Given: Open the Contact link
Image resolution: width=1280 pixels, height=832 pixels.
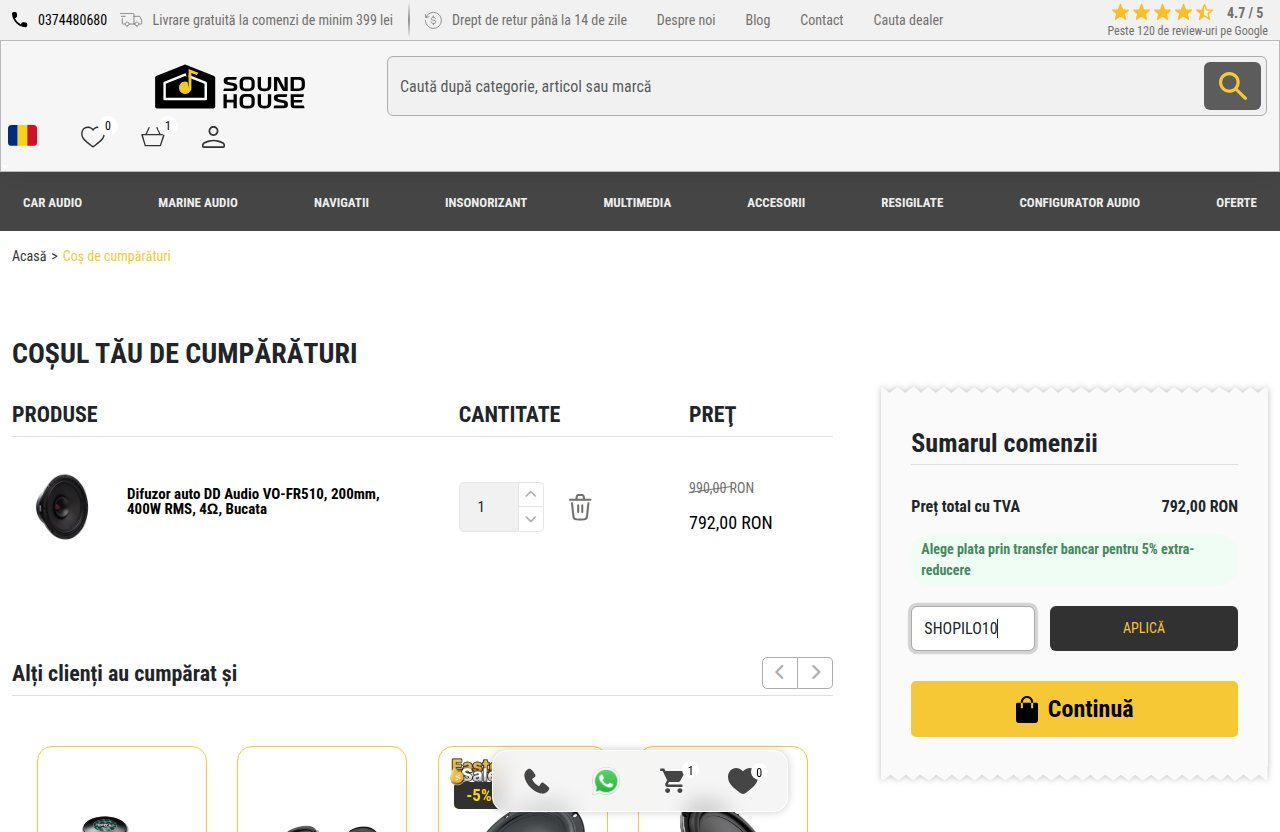Looking at the screenshot, I should coord(822,20).
